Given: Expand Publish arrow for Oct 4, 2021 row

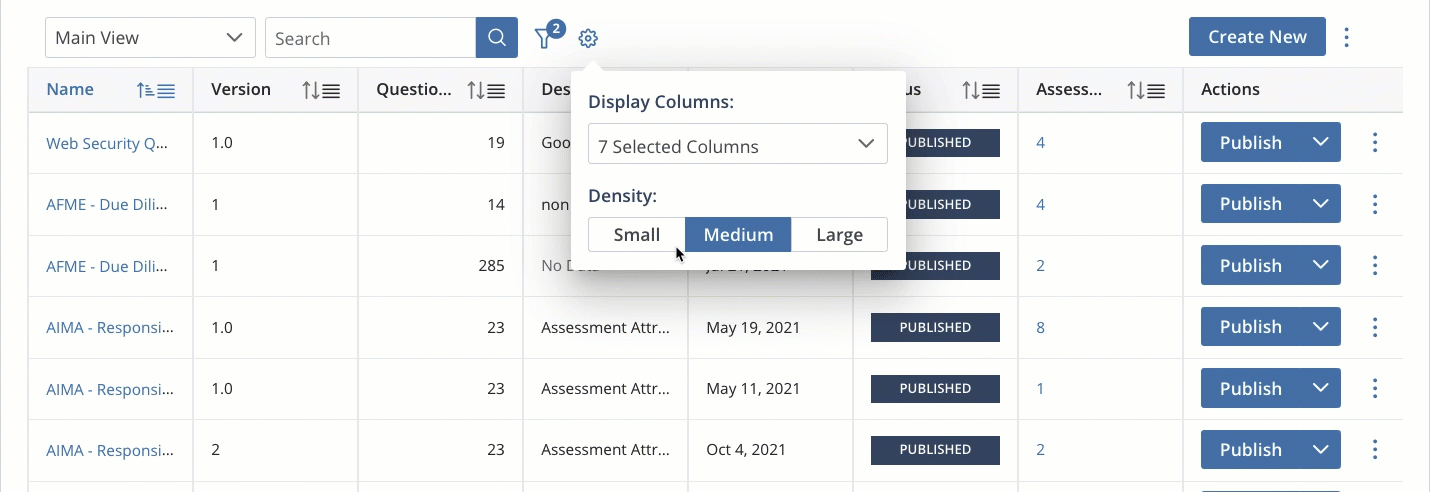Looking at the screenshot, I should pos(1321,450).
